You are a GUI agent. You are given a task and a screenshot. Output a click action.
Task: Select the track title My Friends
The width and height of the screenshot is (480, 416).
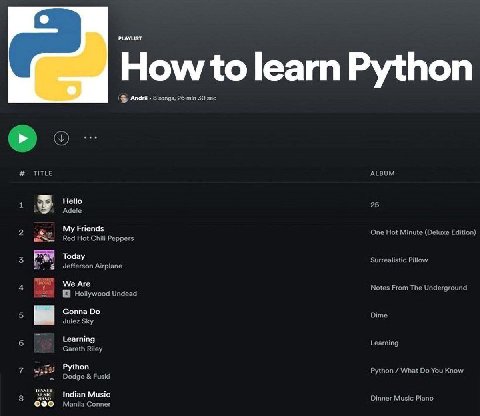(x=83, y=229)
